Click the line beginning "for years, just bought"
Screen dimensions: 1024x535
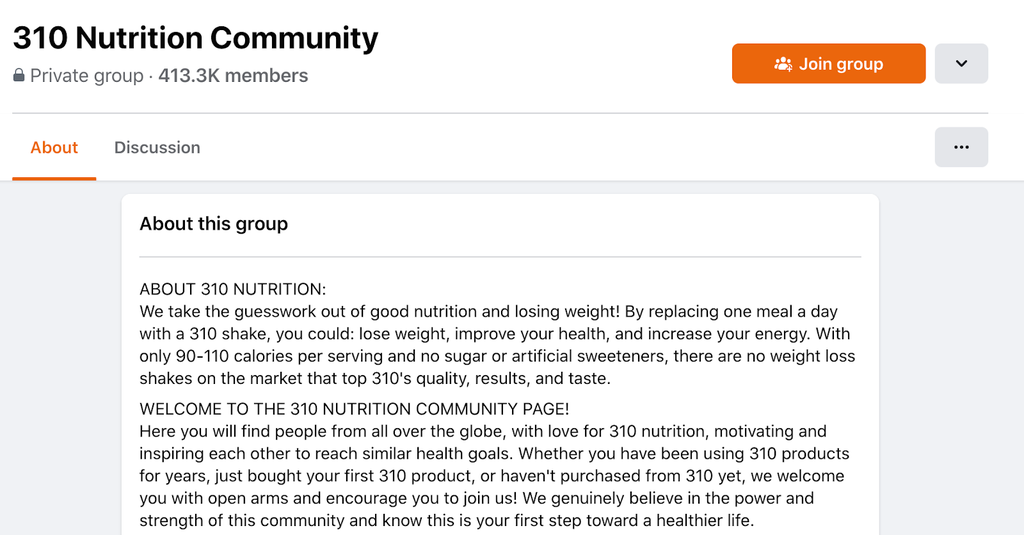492,476
